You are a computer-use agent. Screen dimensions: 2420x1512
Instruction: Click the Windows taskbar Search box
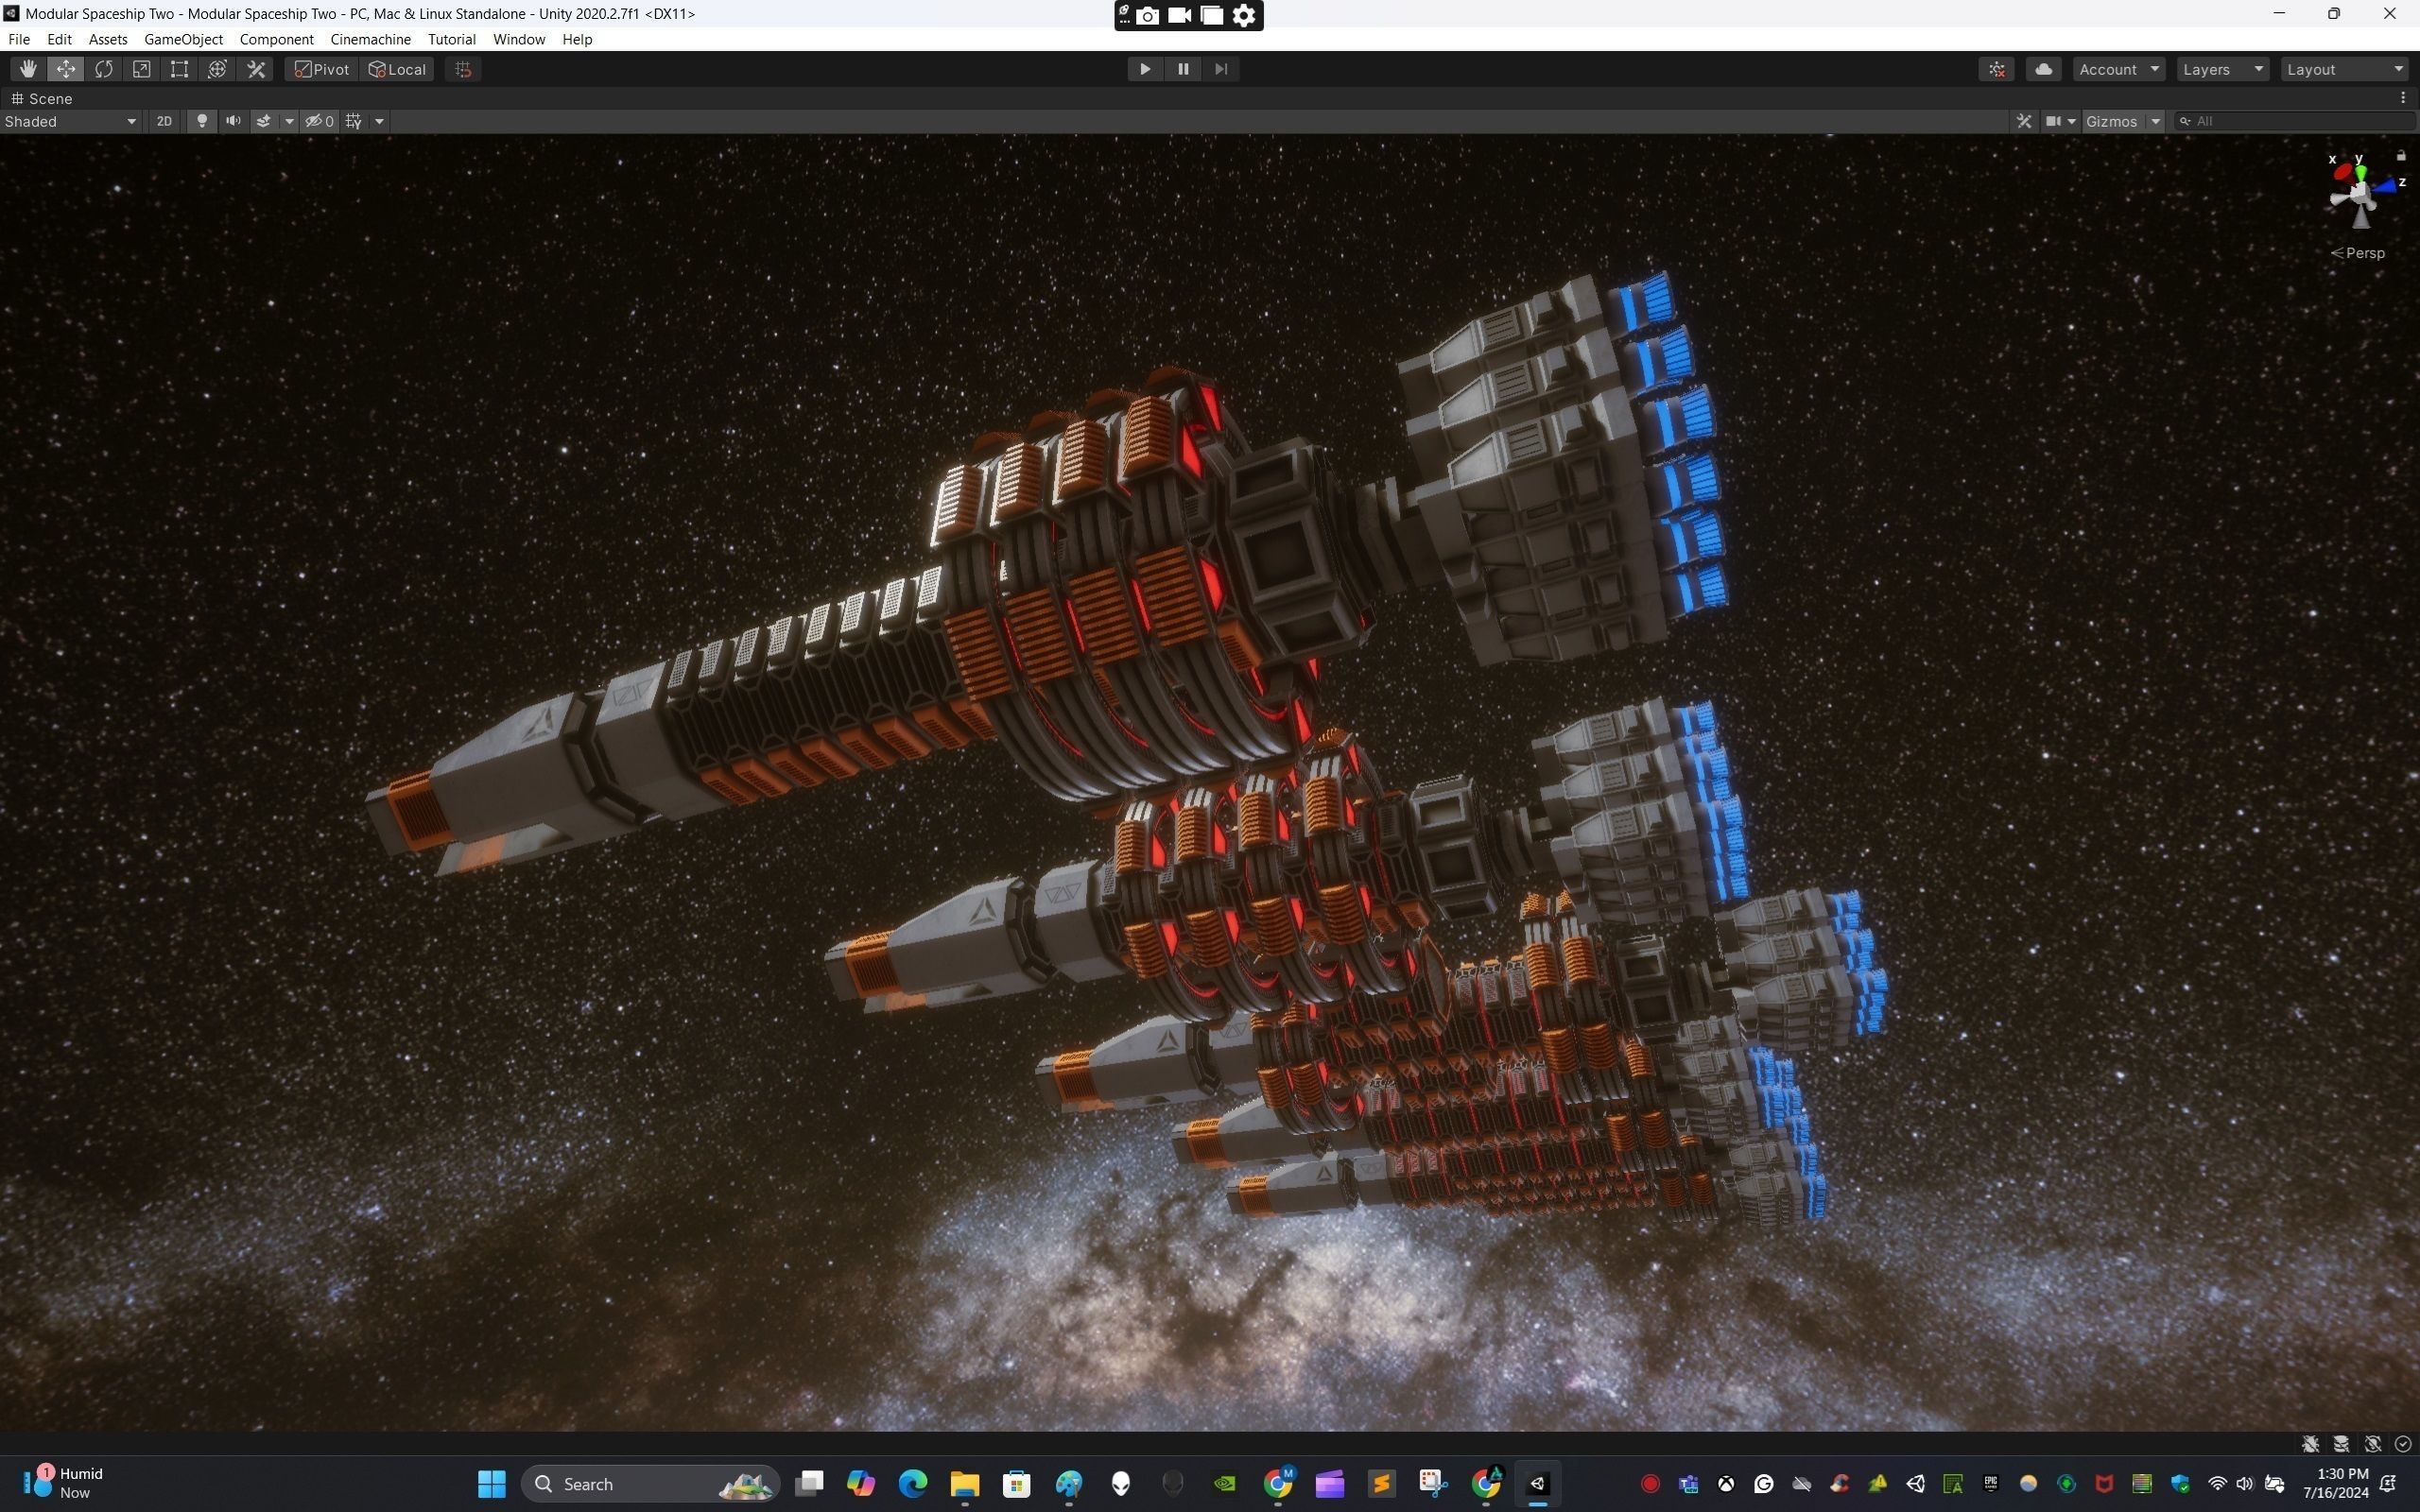coord(650,1483)
